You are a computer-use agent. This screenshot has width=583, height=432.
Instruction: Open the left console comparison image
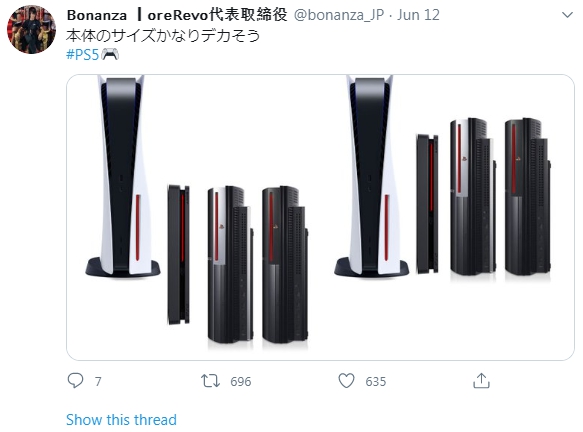193,217
